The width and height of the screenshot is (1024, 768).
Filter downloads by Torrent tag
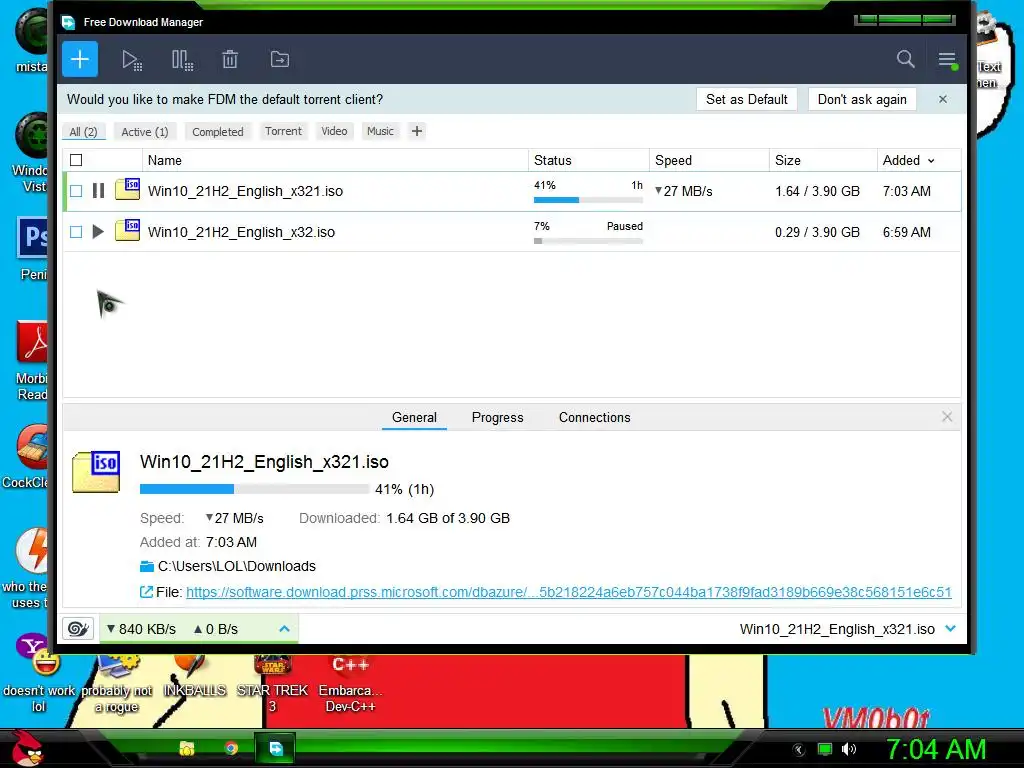[x=283, y=131]
